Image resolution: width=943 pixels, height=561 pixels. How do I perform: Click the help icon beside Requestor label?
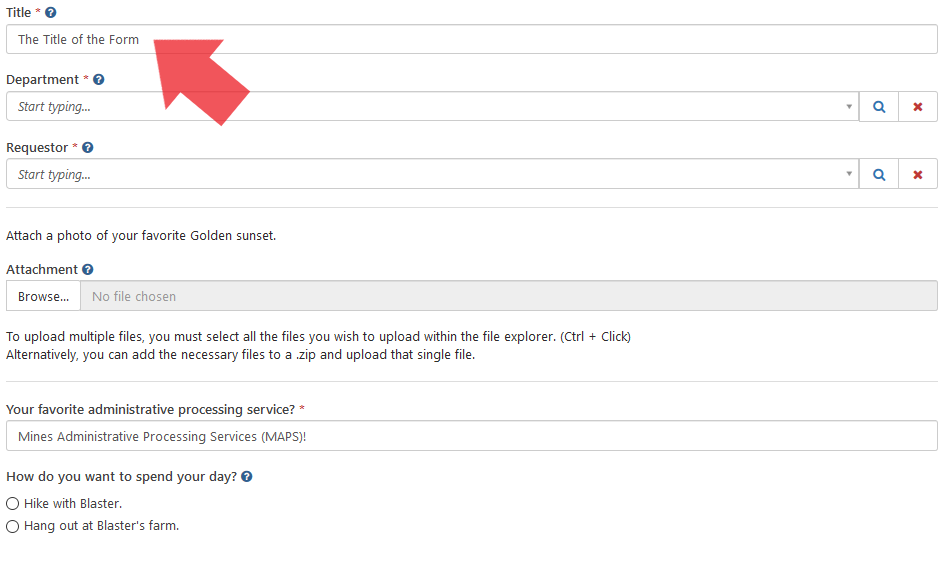tap(88, 148)
